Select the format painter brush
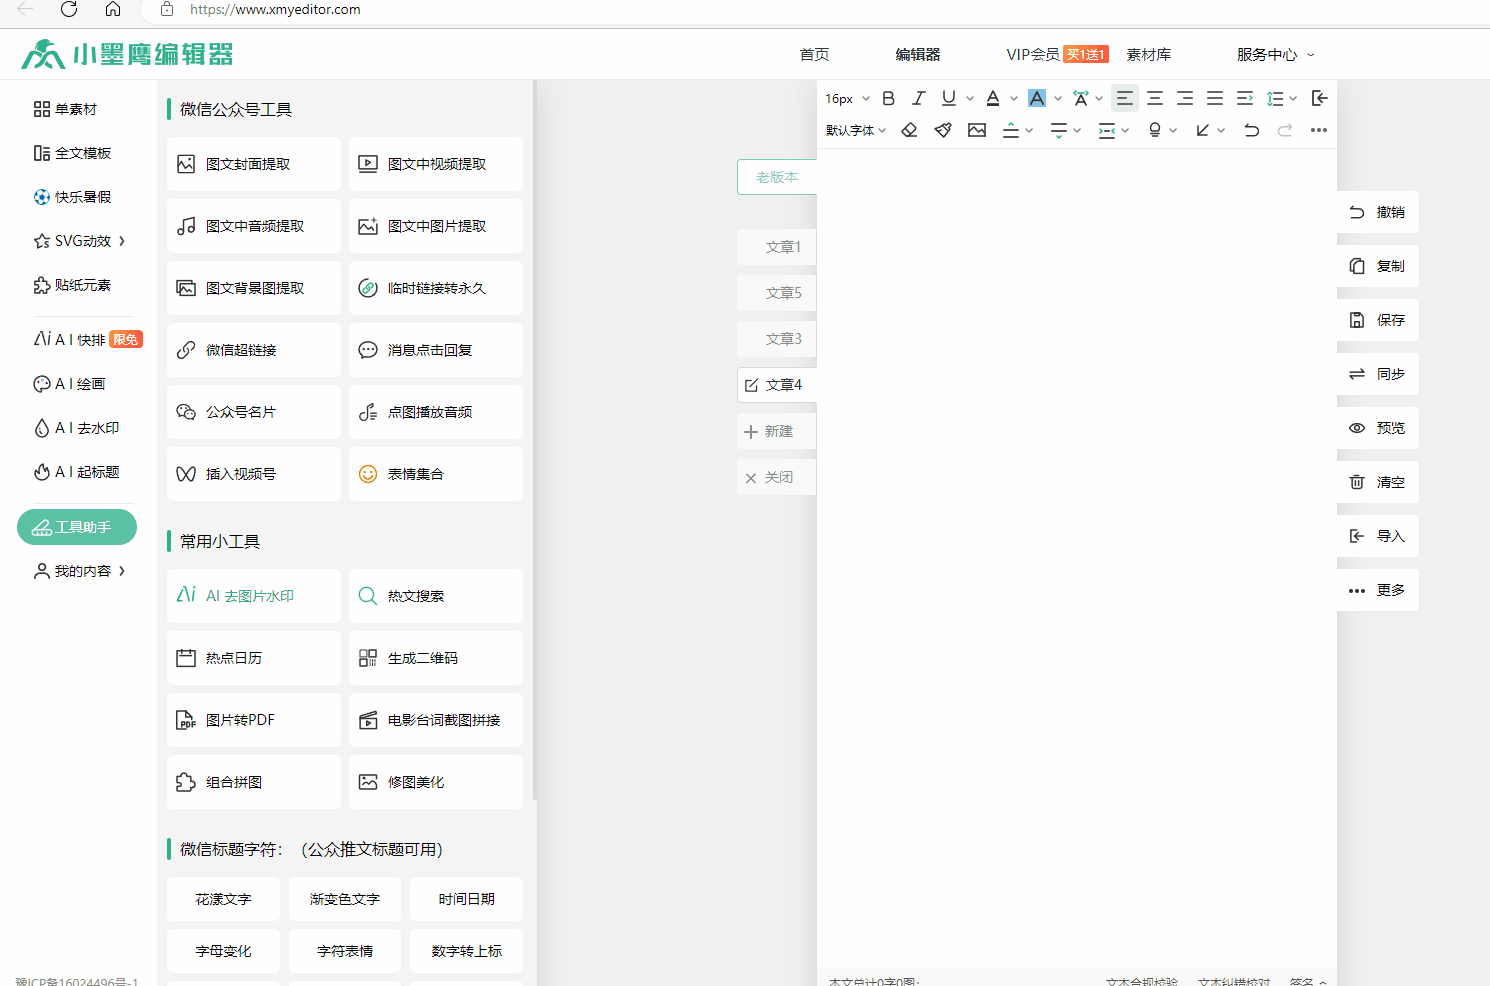 pyautogui.click(x=943, y=130)
